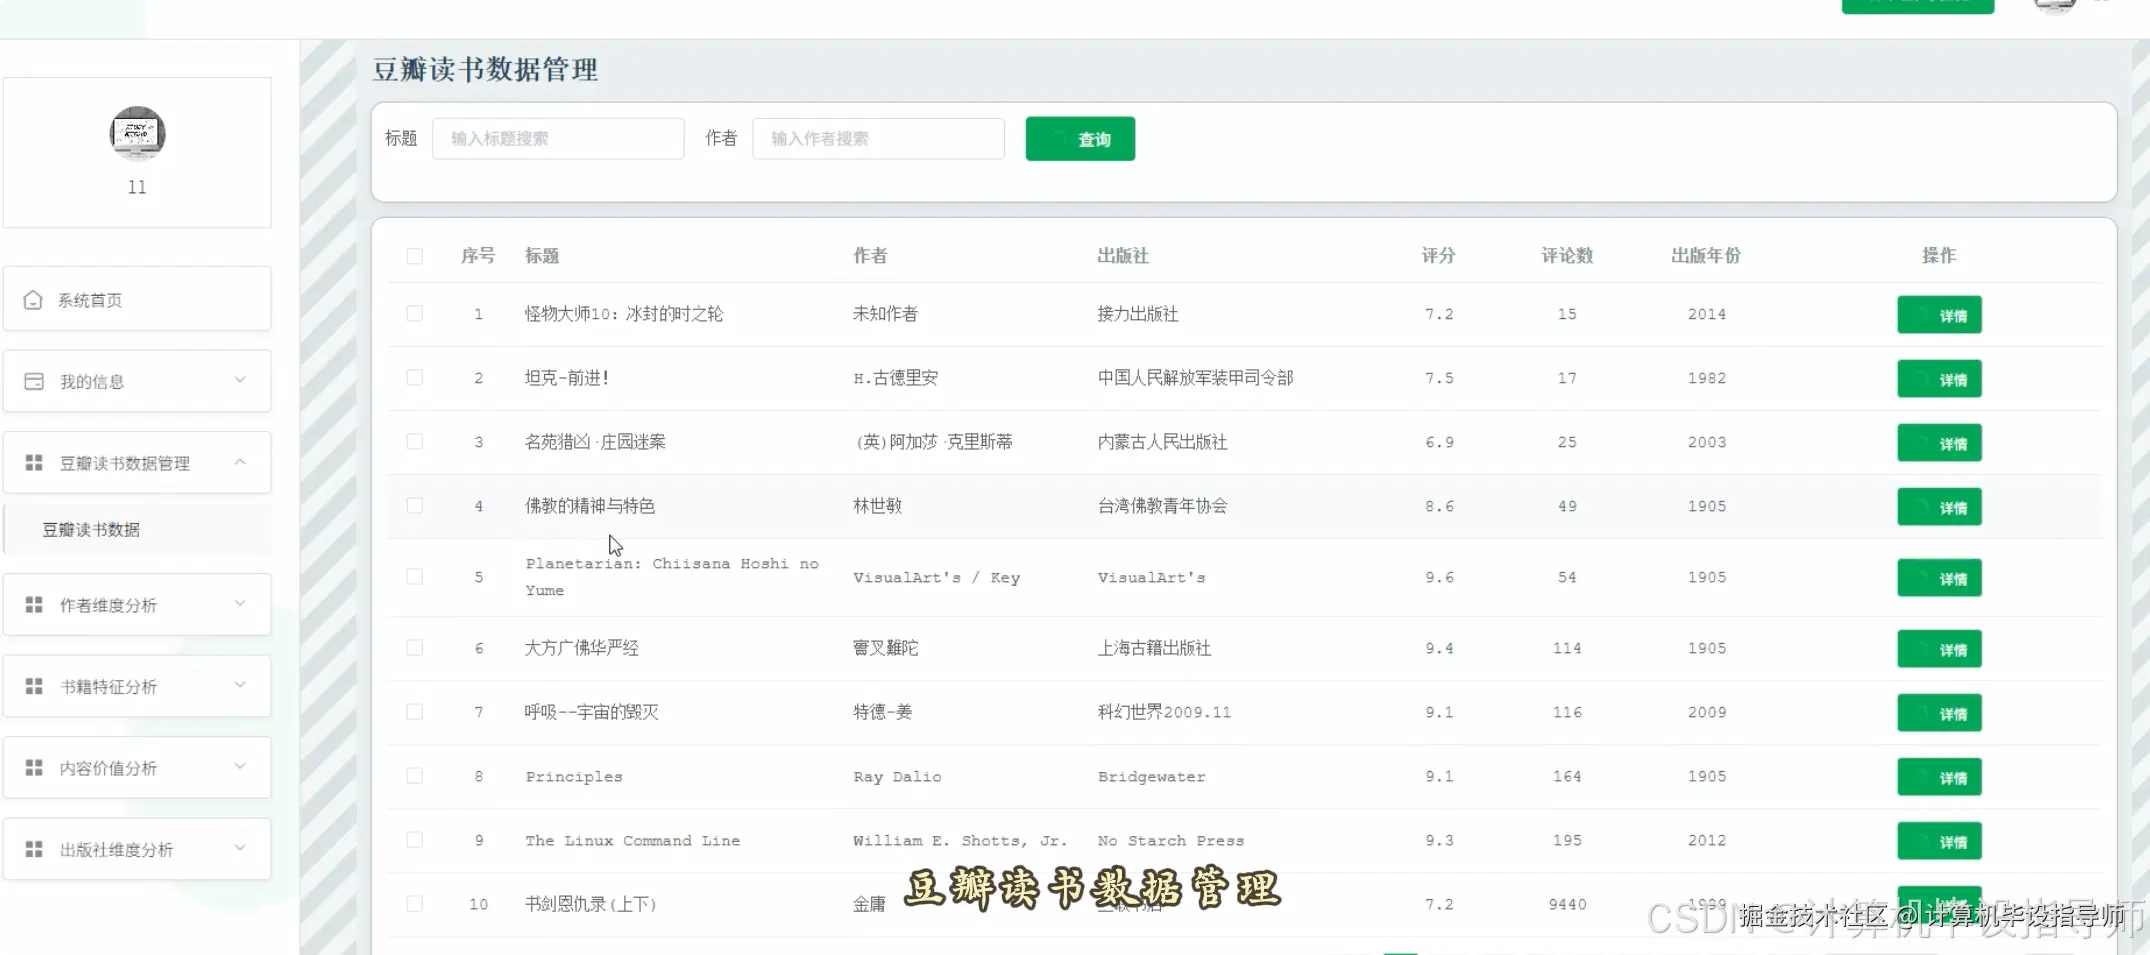The width and height of the screenshot is (2150, 955).
Task: Click the publisher cell No Starch Press
Action: 1171,841
